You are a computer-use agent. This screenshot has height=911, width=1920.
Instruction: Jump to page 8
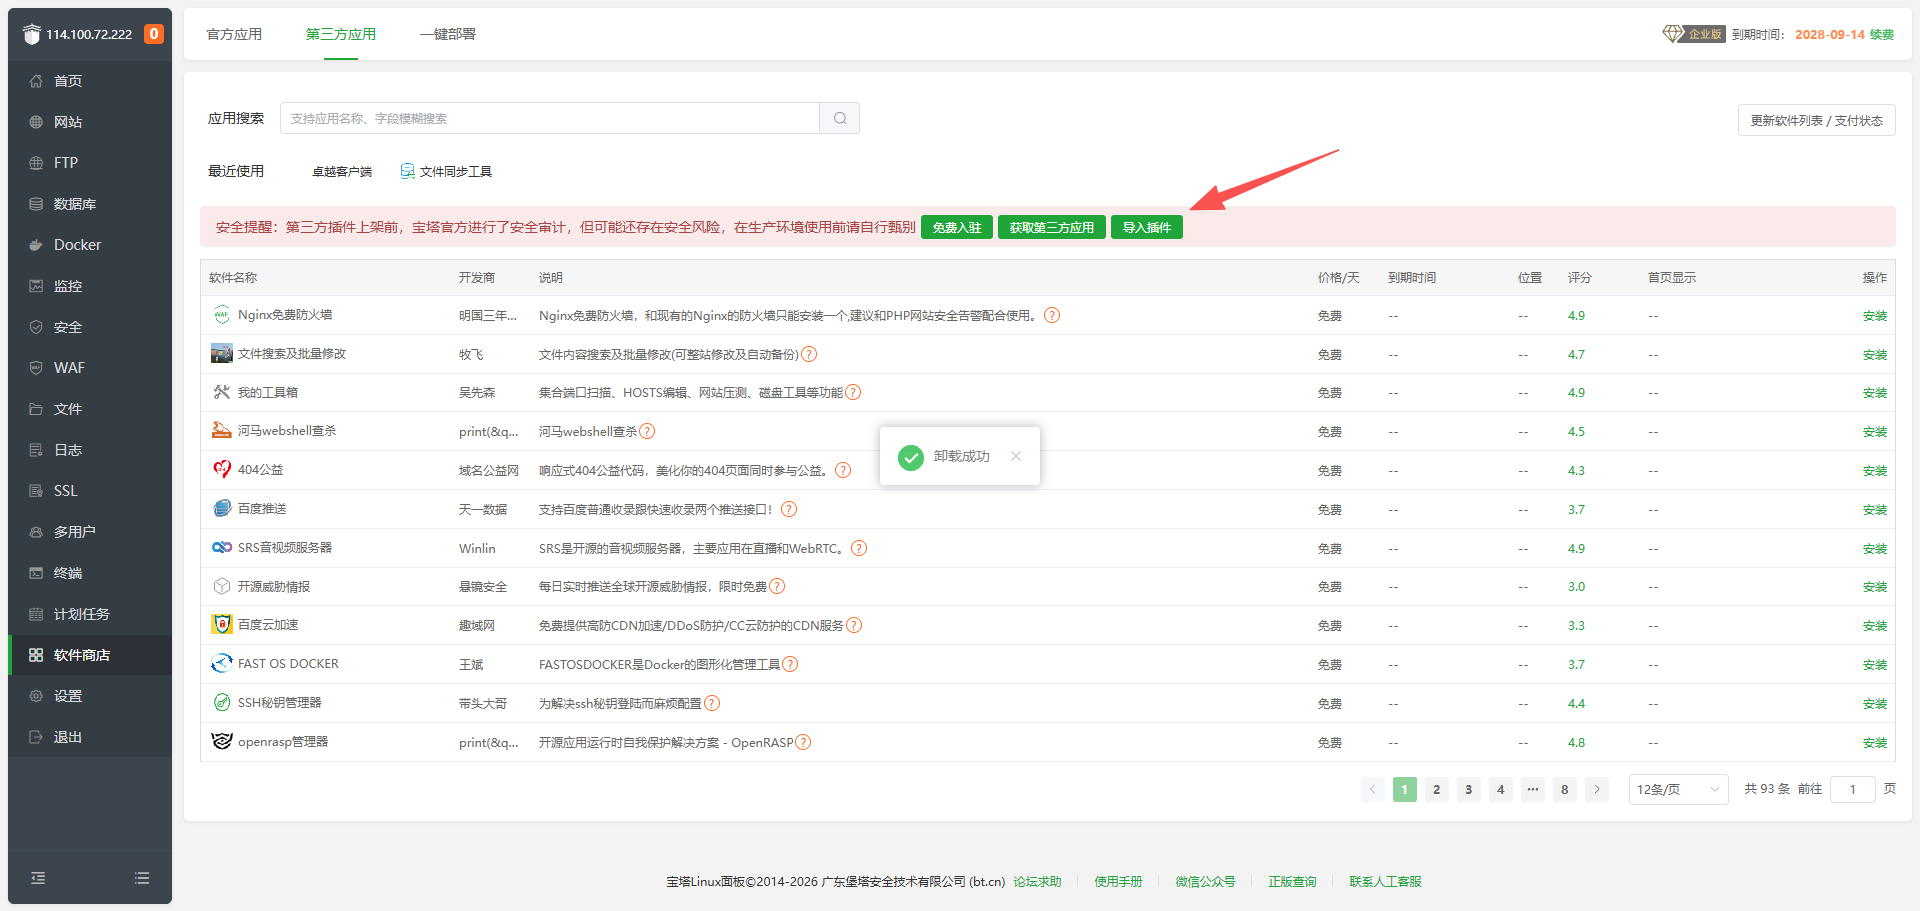tap(1565, 789)
